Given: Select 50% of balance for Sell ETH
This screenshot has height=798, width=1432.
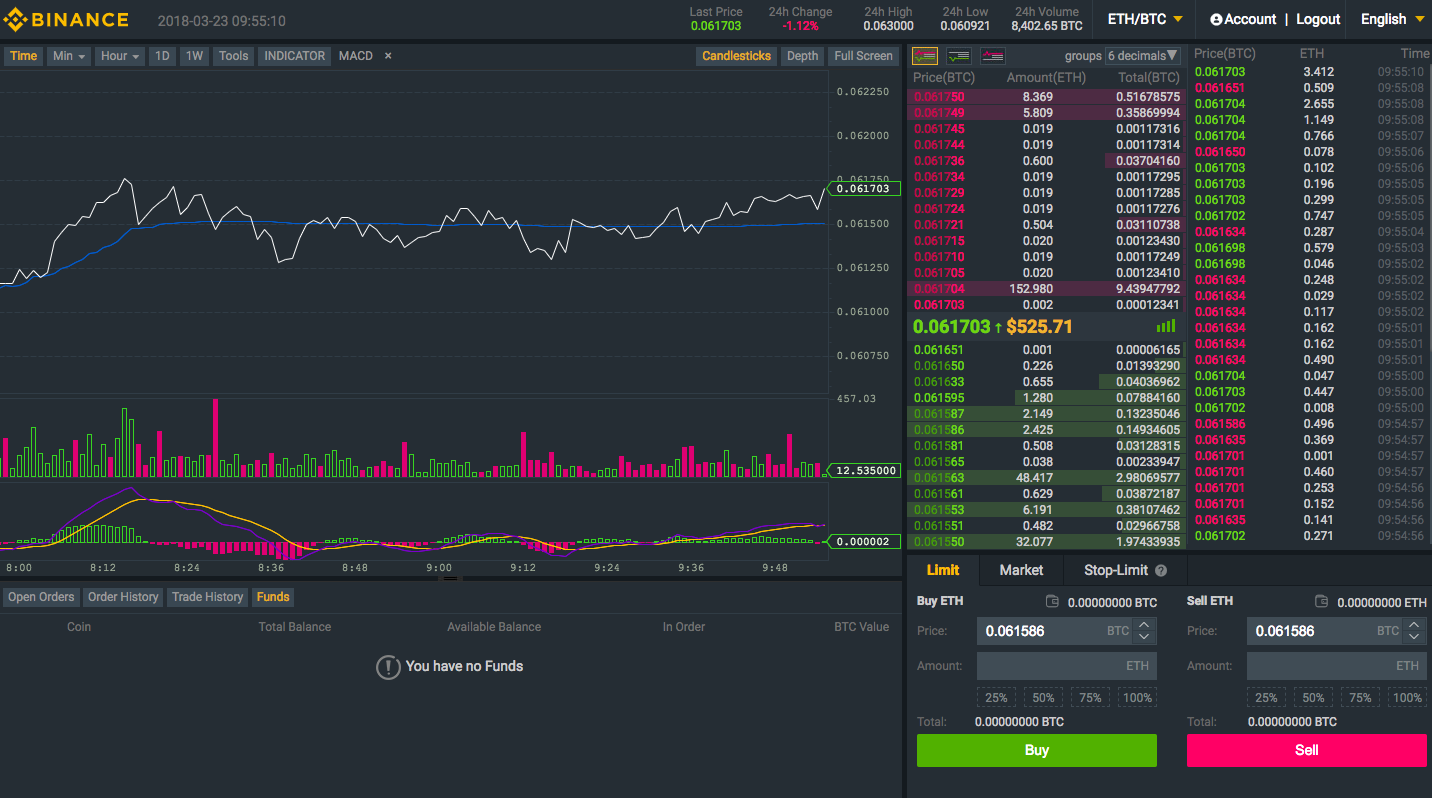Looking at the screenshot, I should point(1313,698).
